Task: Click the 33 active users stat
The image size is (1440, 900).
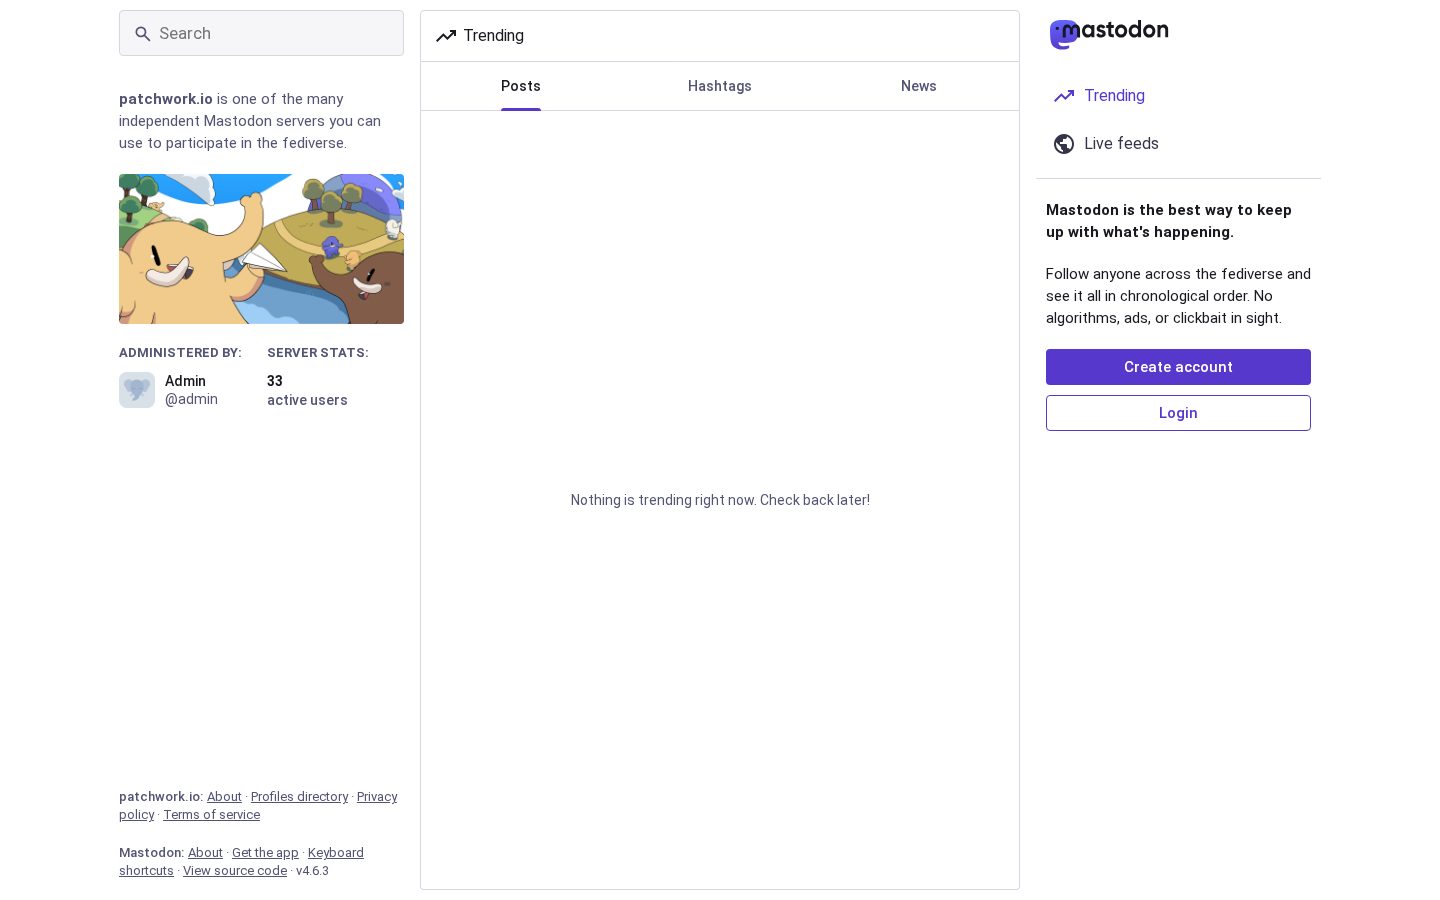Action: 307,390
